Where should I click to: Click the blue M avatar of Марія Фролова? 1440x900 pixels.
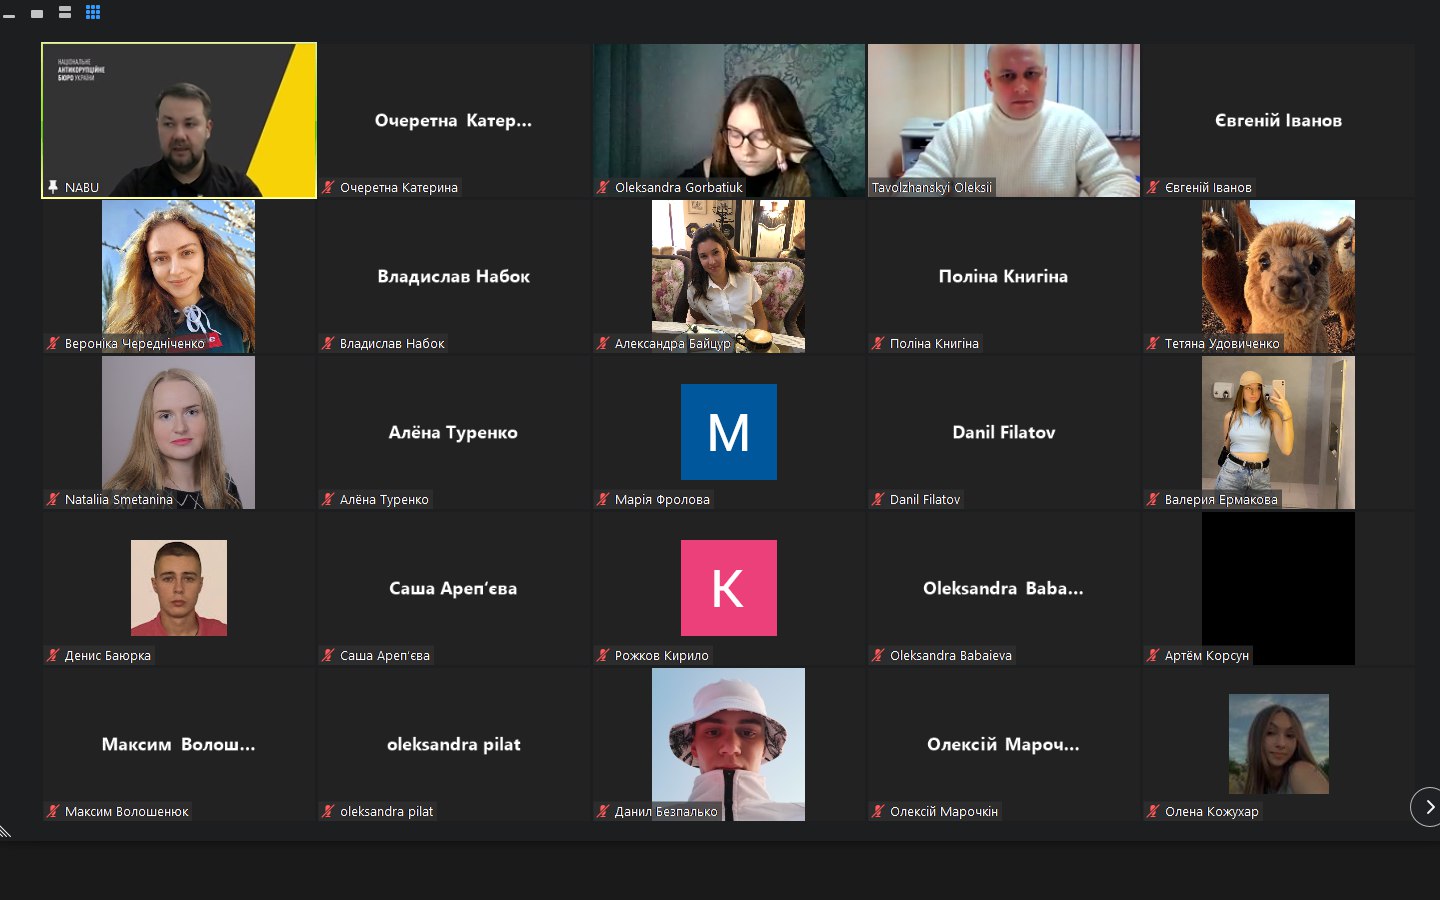[x=728, y=432]
